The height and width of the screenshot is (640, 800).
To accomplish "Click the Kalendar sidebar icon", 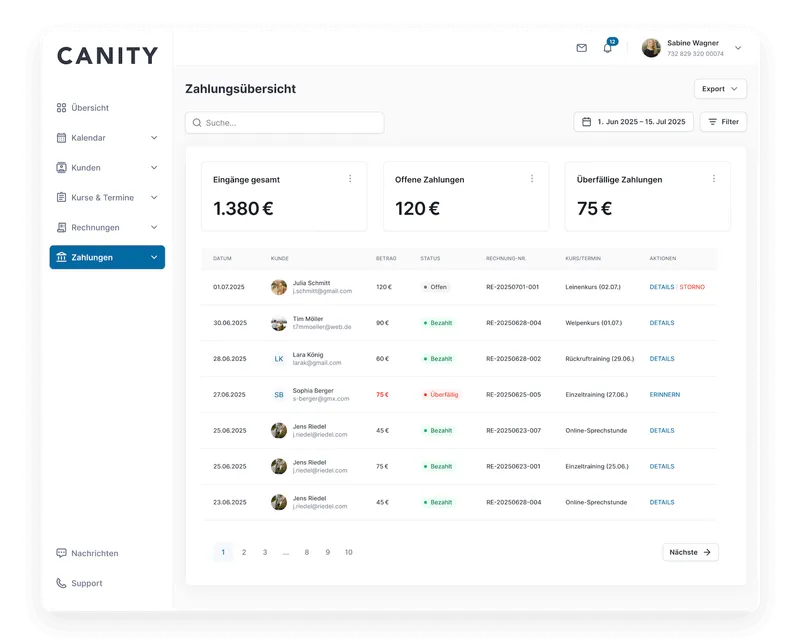I will pos(60,137).
